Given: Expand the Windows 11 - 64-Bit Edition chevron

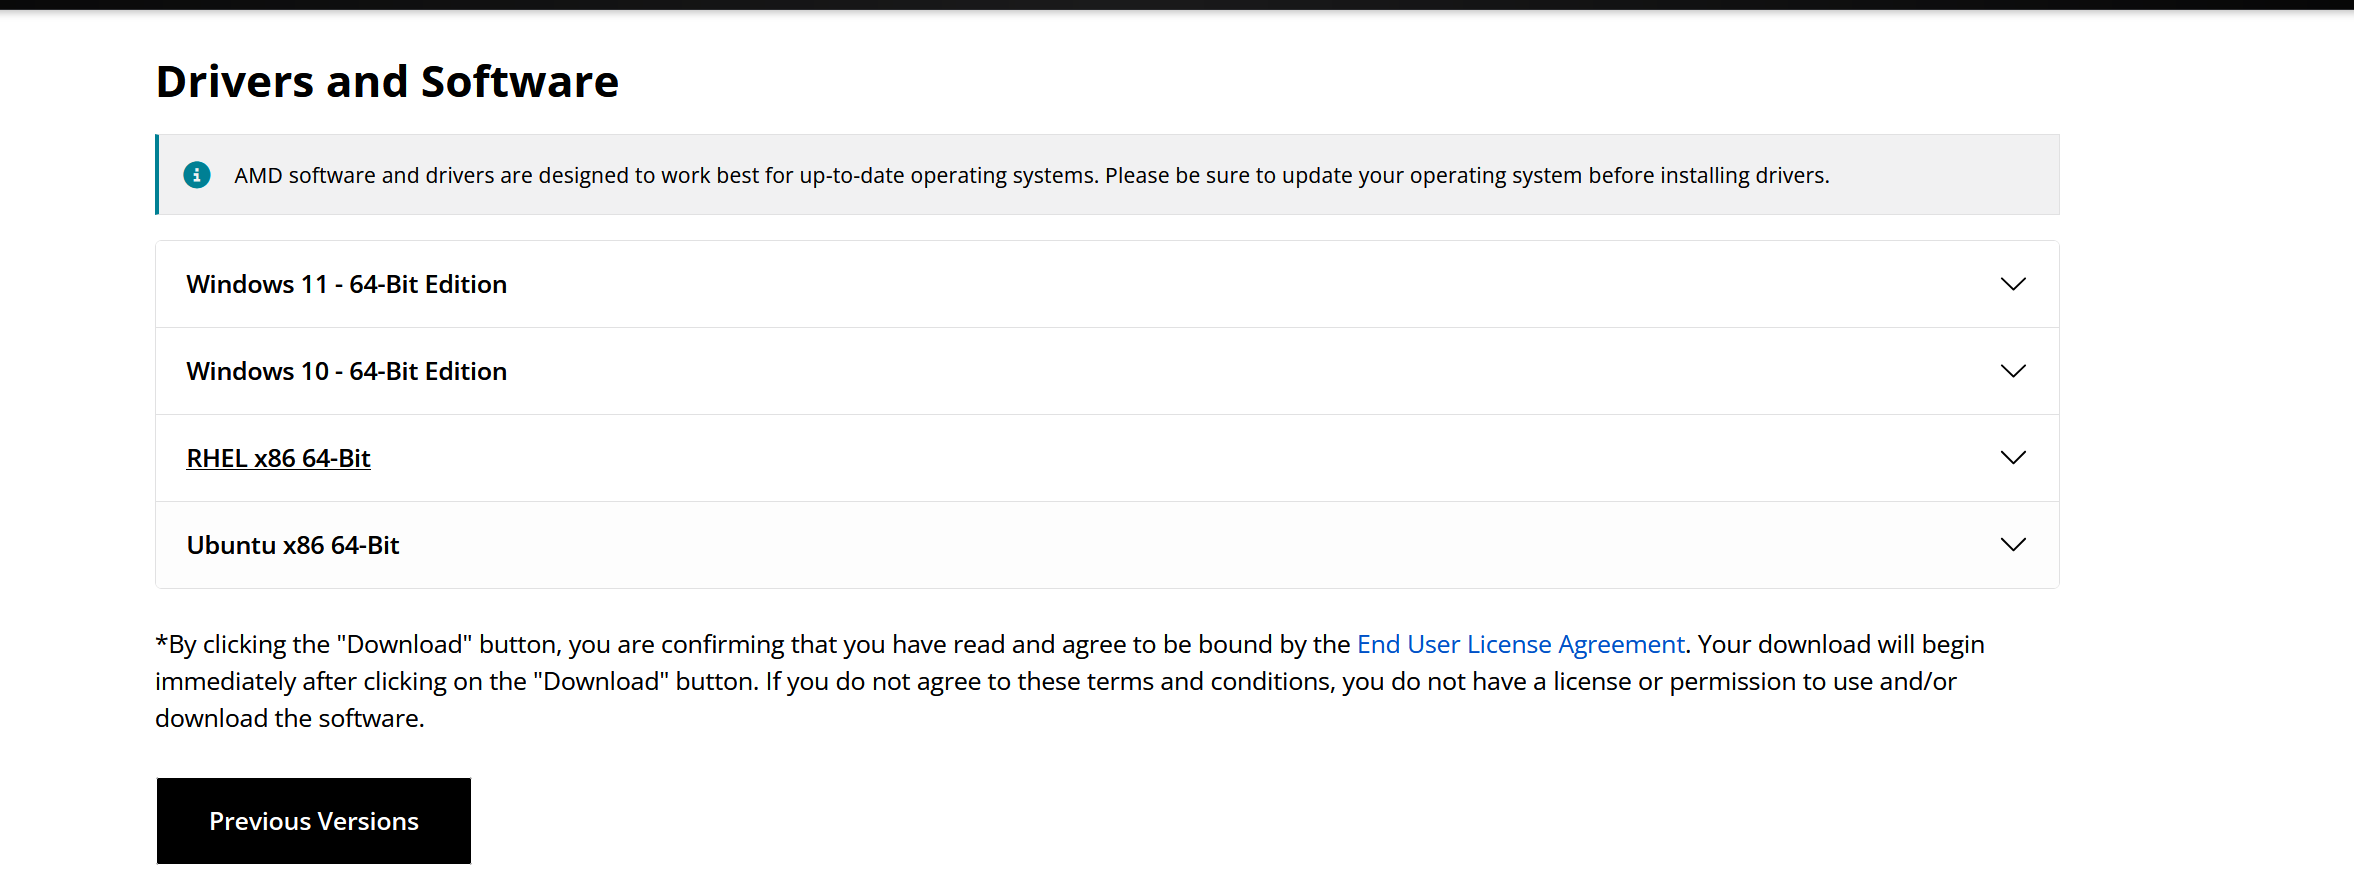Looking at the screenshot, I should pos(2013,284).
